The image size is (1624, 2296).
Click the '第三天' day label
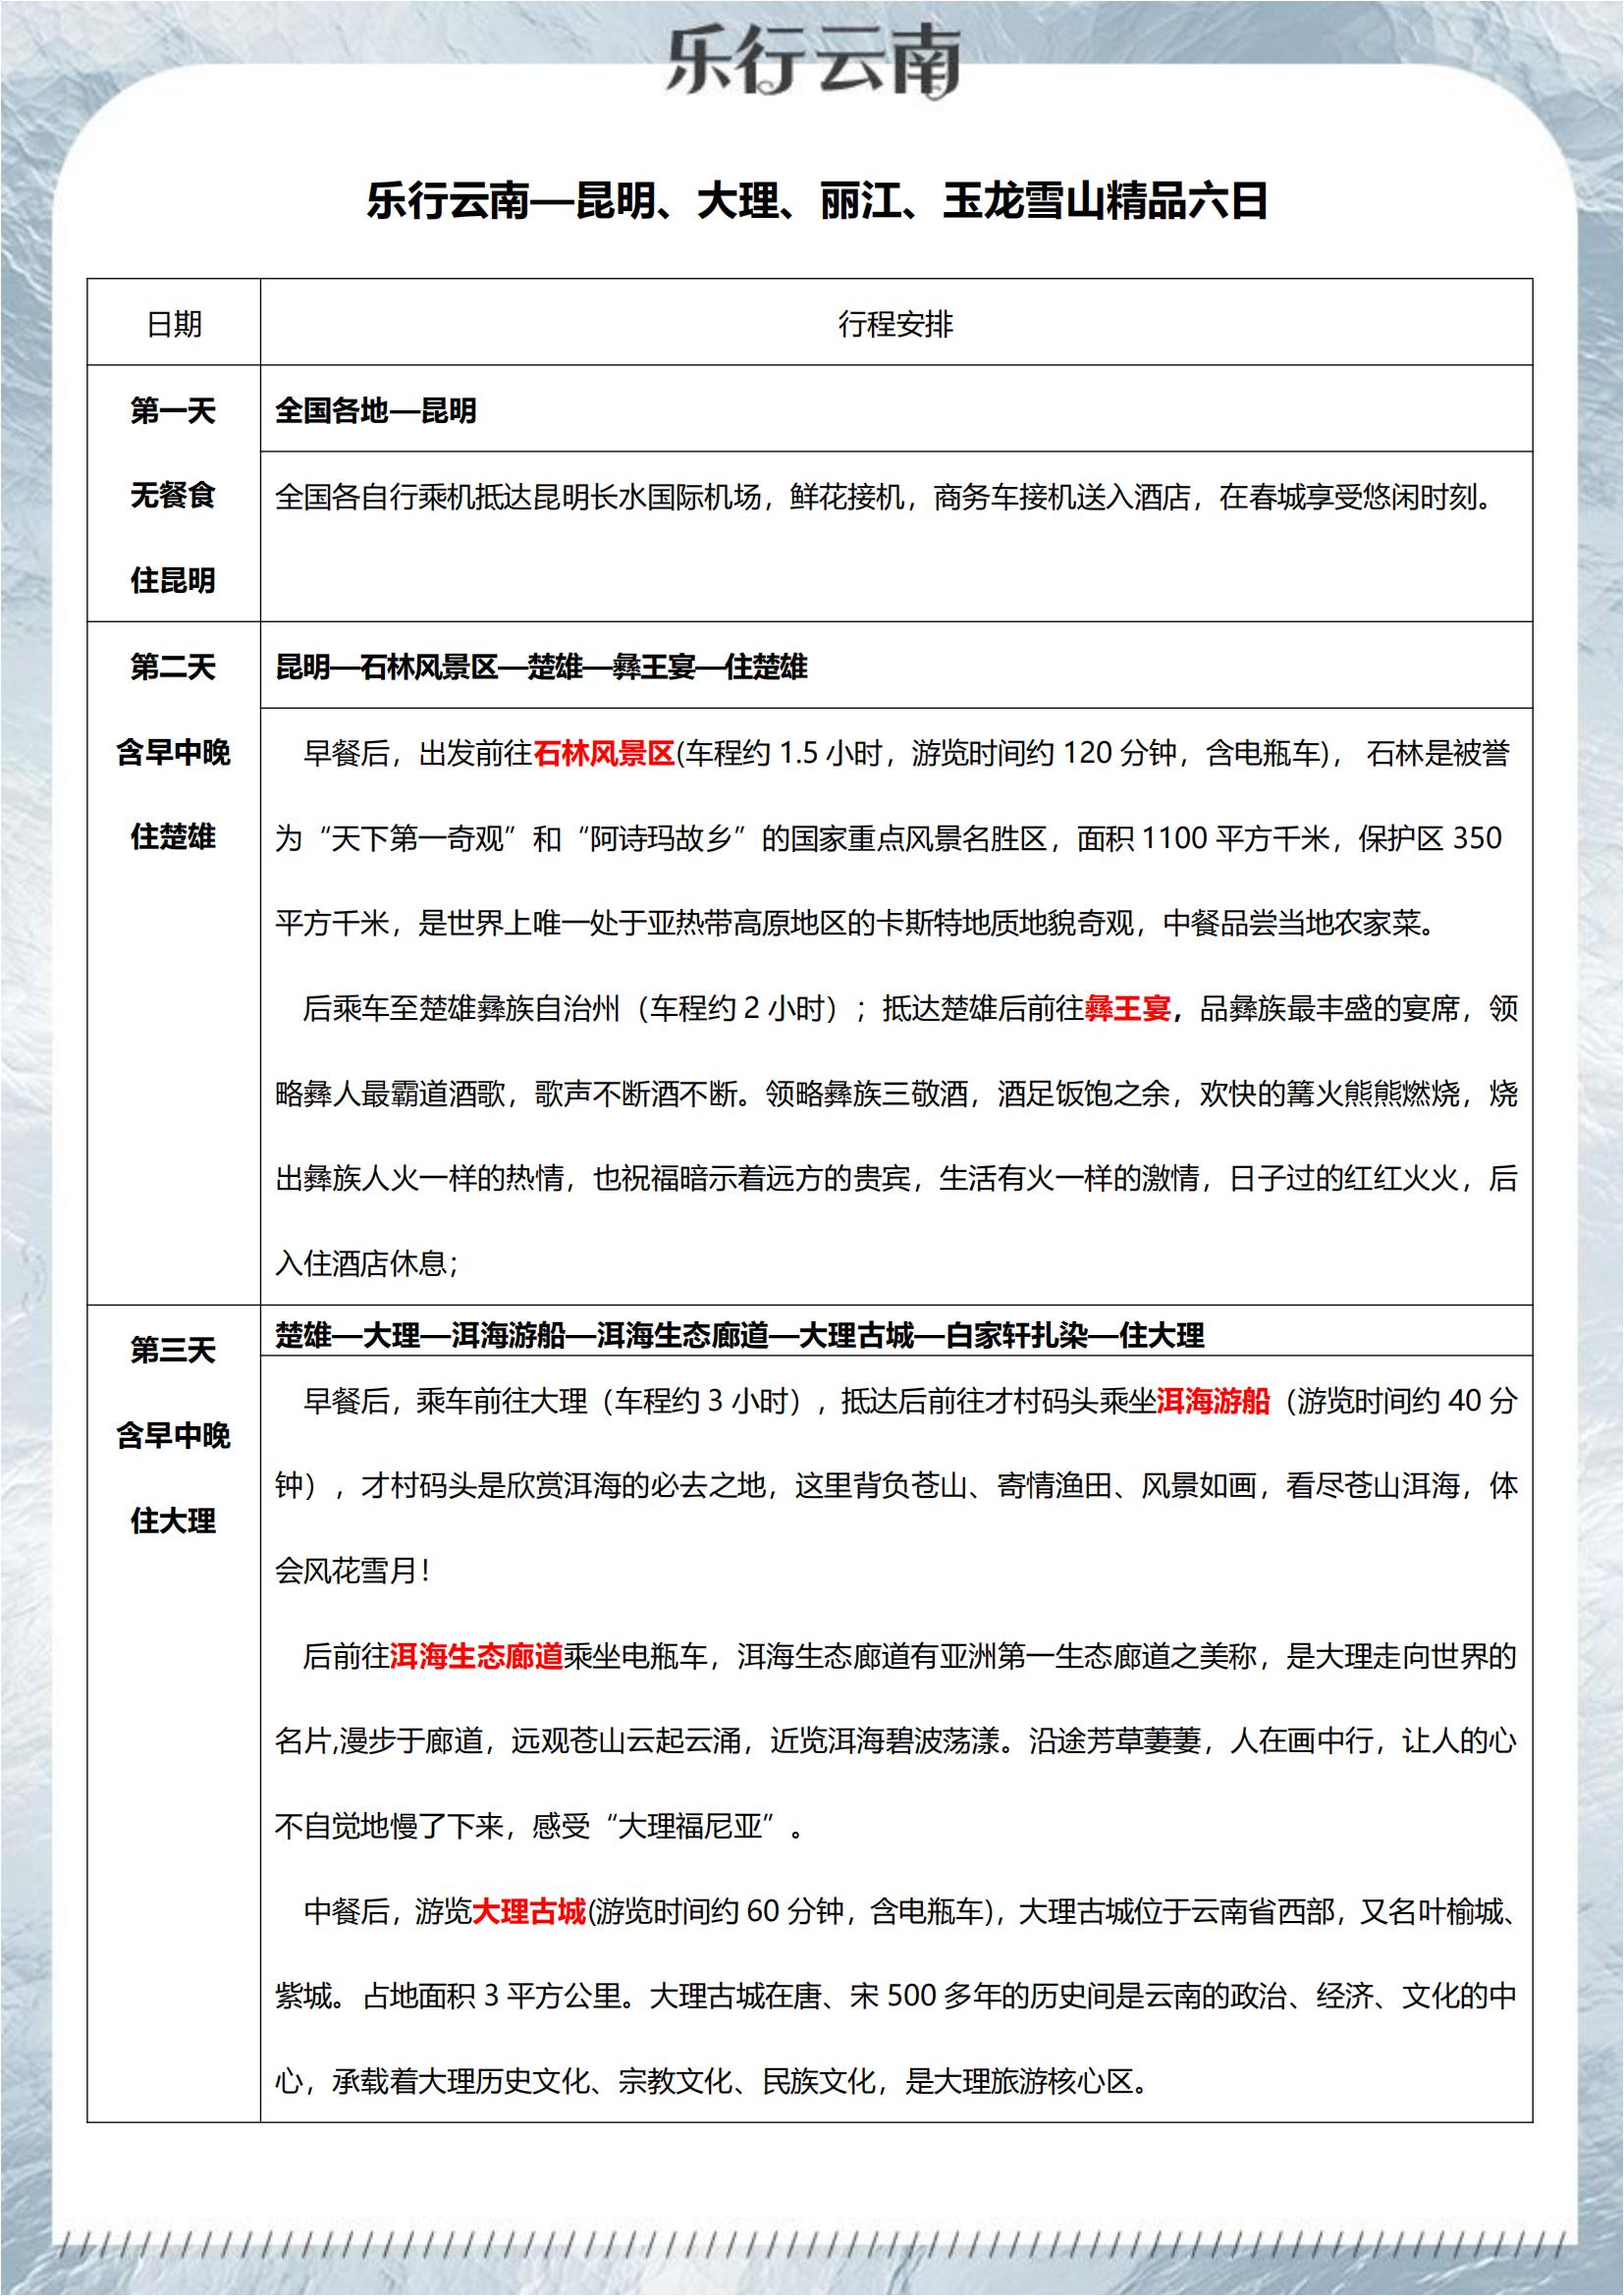[x=173, y=1350]
